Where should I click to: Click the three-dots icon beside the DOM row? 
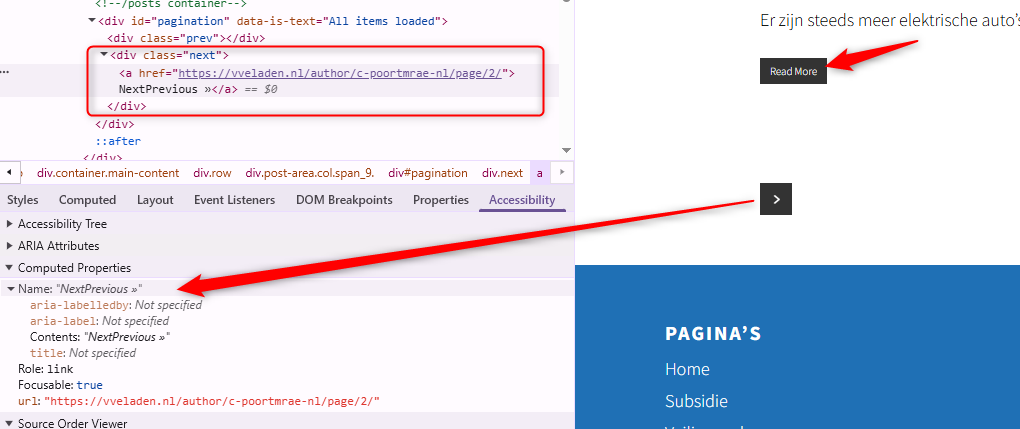click(x=5, y=73)
